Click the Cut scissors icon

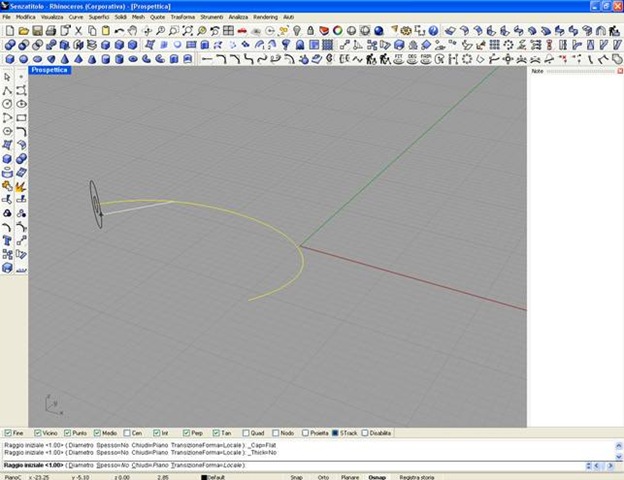click(x=78, y=31)
